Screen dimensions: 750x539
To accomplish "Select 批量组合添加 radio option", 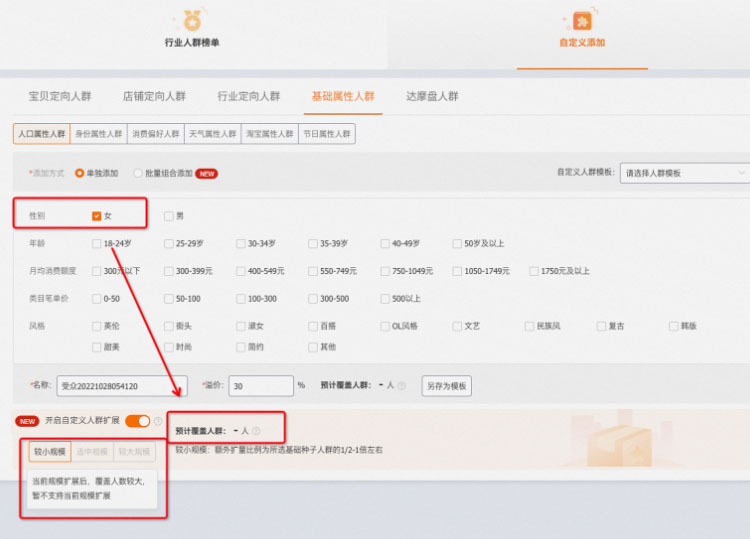I will pos(138,173).
